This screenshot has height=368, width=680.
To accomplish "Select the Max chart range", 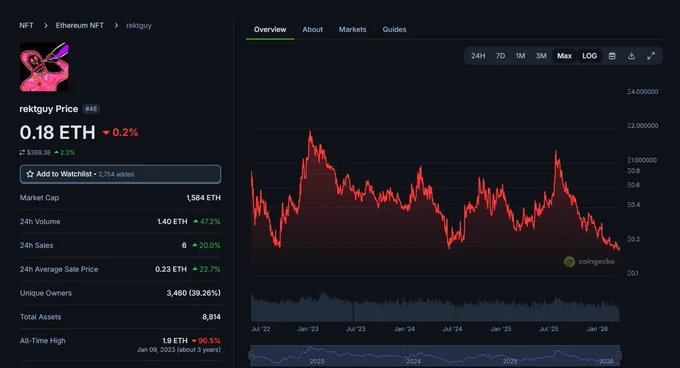I will [564, 56].
